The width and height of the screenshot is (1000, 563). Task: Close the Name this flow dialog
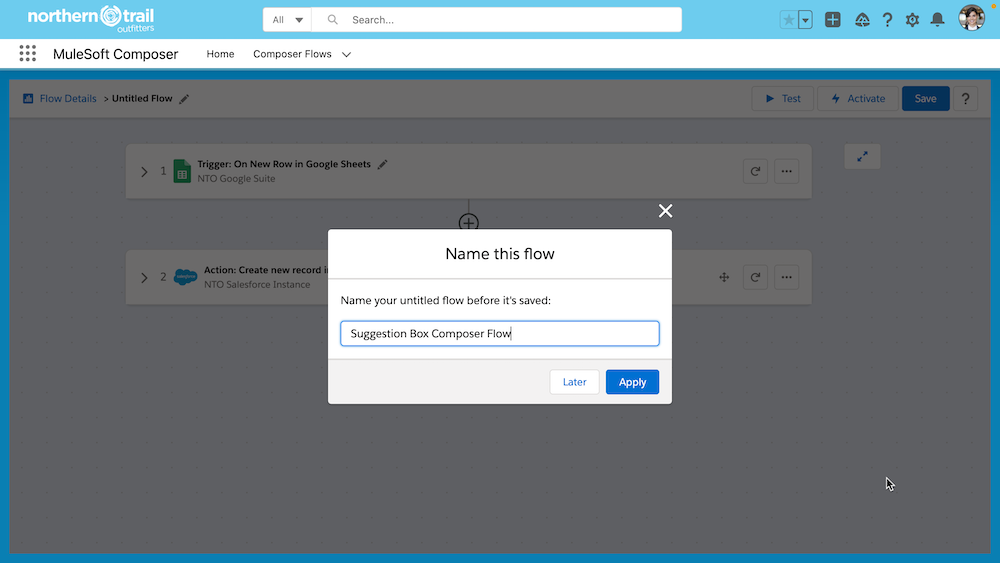(x=665, y=211)
